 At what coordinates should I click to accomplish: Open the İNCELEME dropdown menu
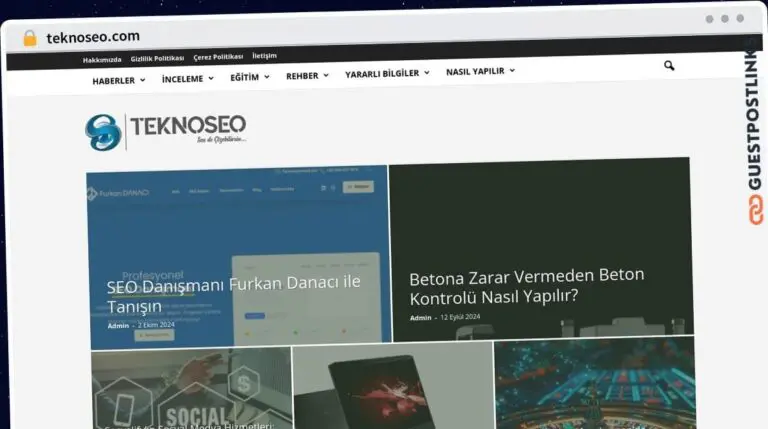(187, 78)
